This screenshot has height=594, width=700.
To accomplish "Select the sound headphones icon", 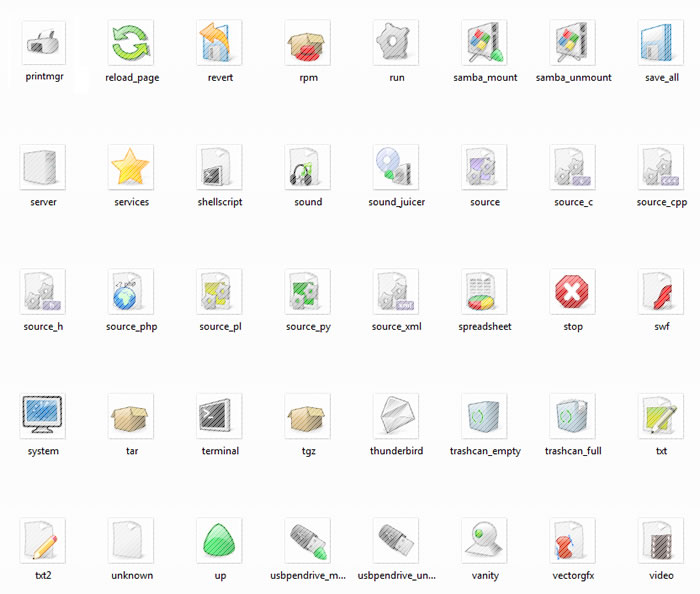I will tap(308, 167).
